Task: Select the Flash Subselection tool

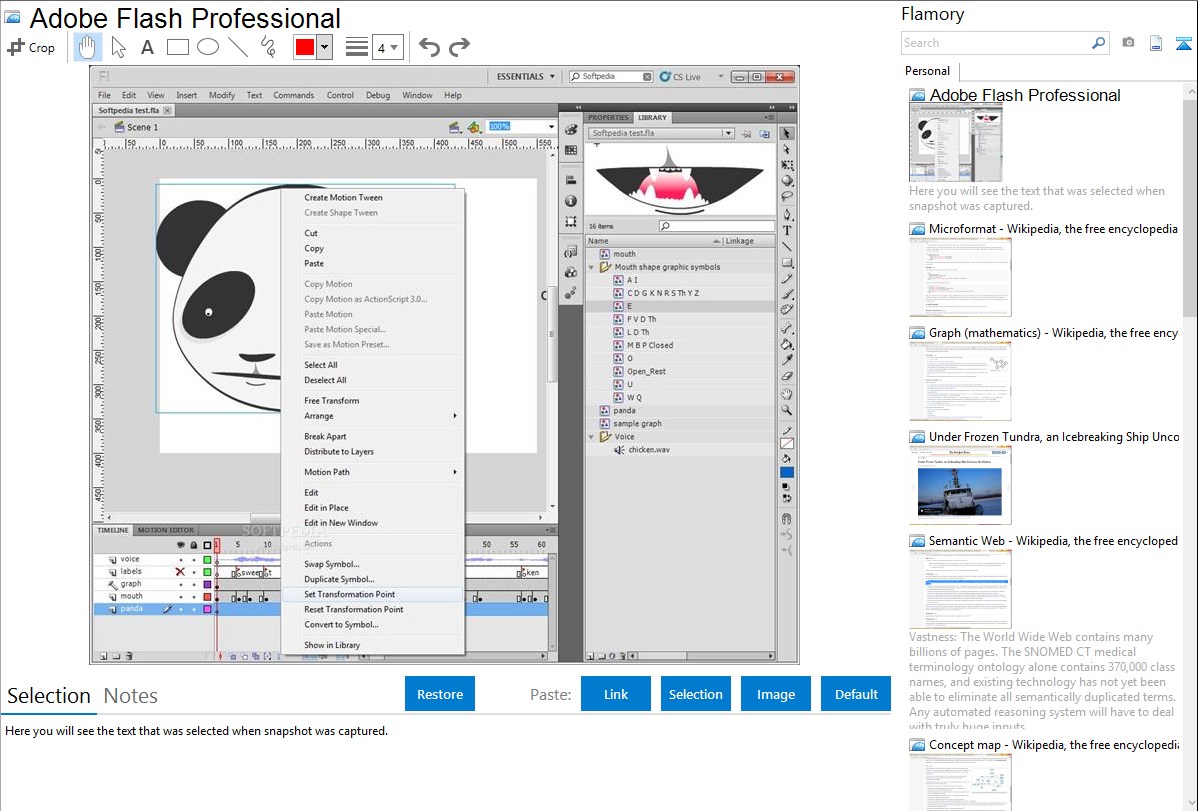Action: pyautogui.click(x=787, y=149)
